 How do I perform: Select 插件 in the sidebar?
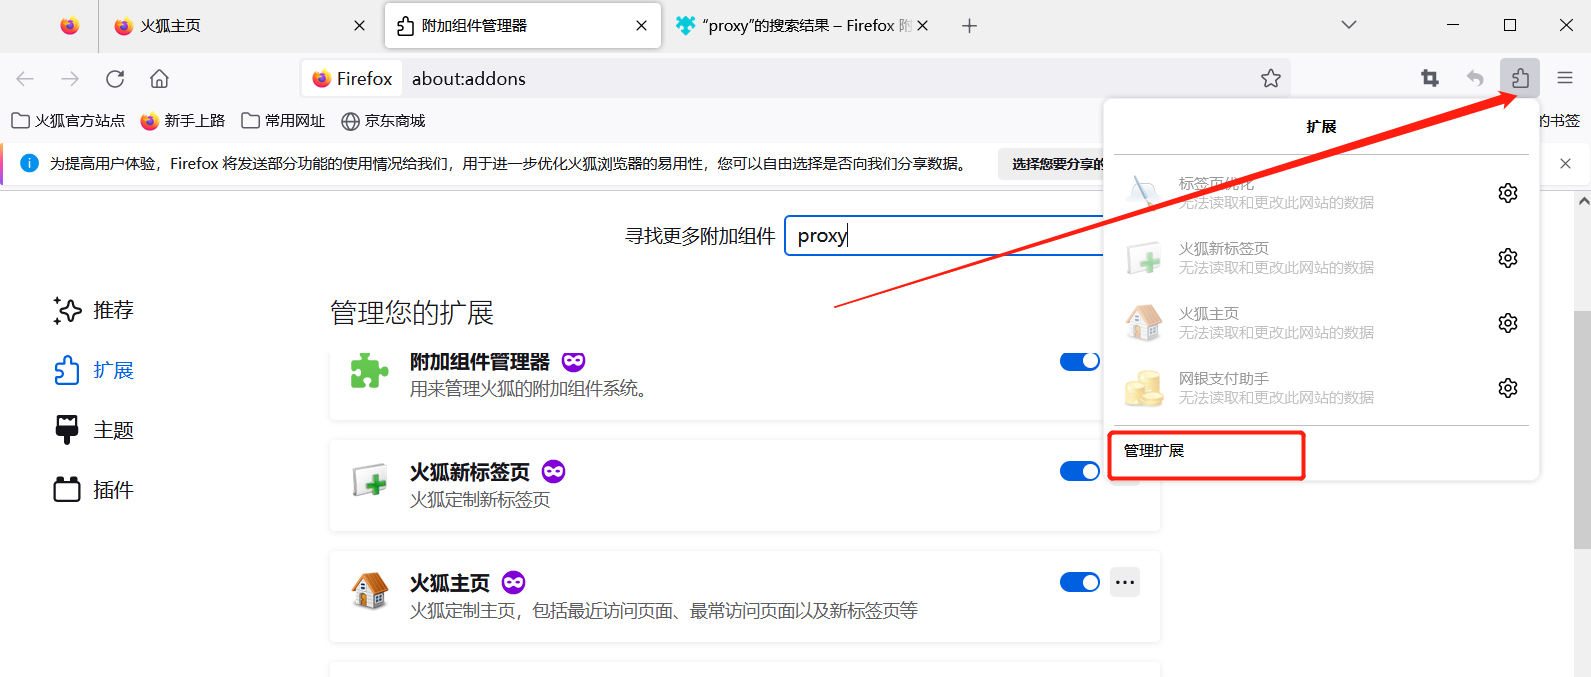point(93,490)
